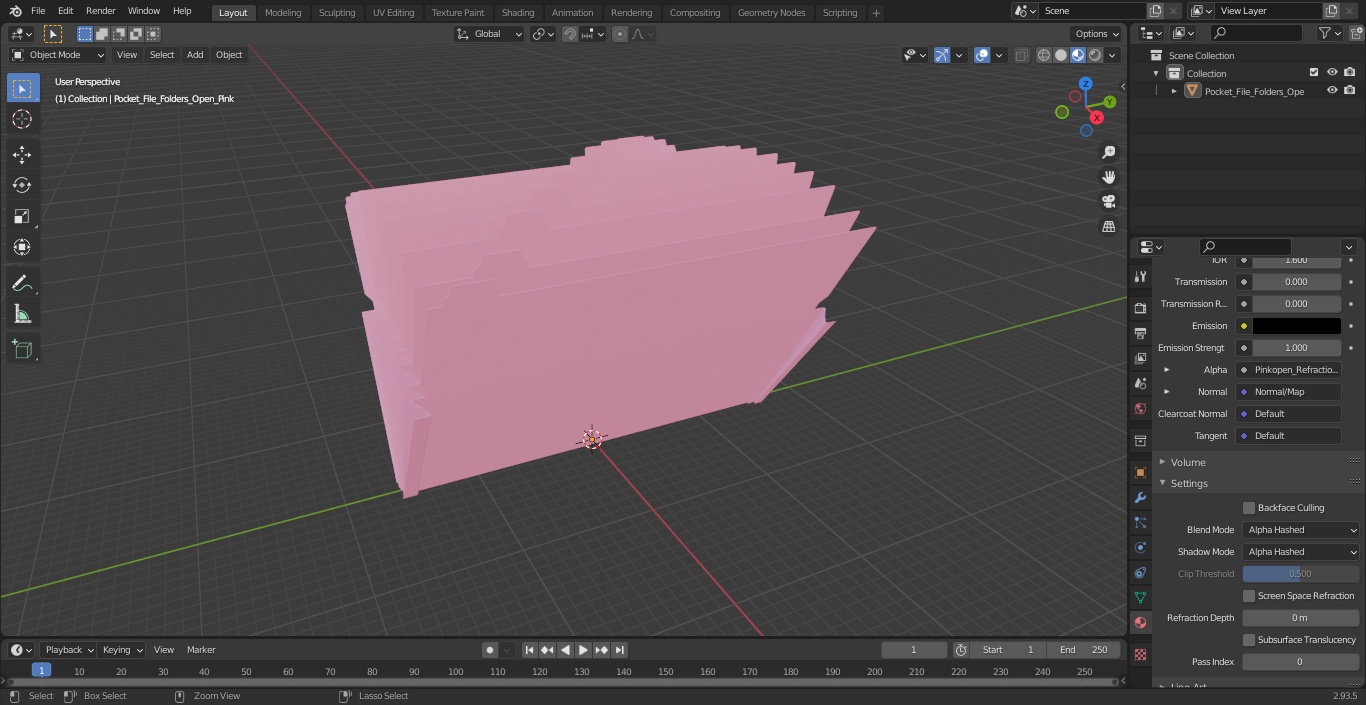Open the Object Mode dropdown

click(57, 55)
